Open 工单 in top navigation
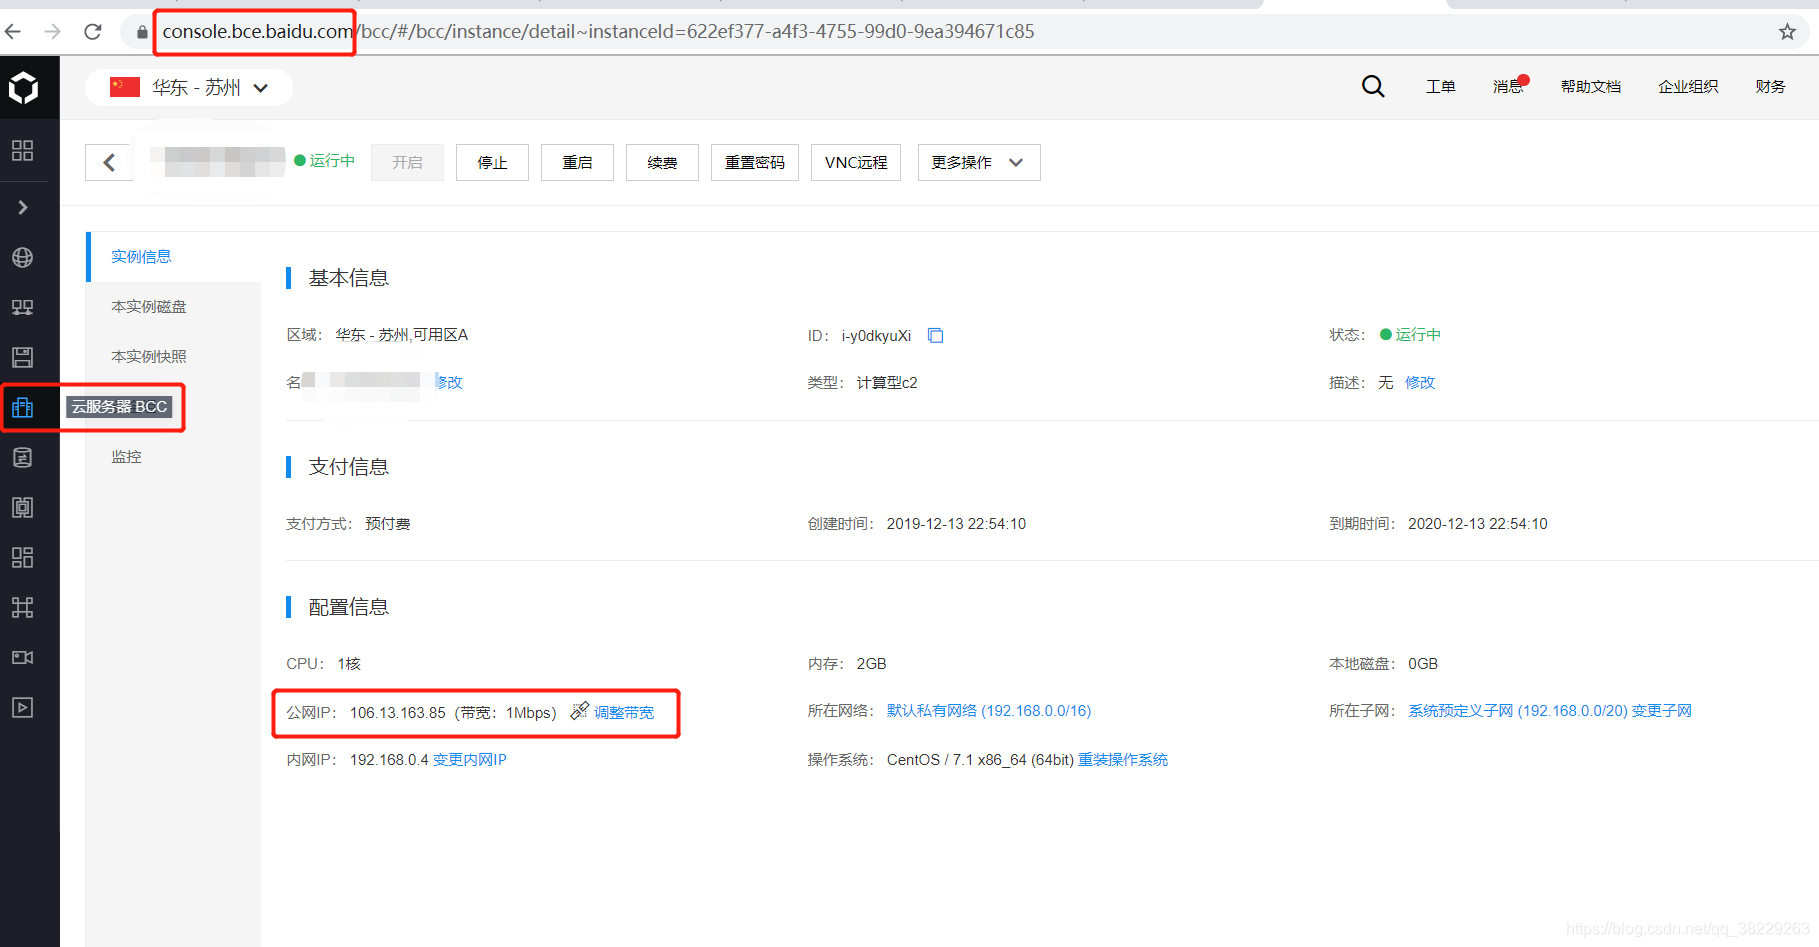 [1440, 87]
